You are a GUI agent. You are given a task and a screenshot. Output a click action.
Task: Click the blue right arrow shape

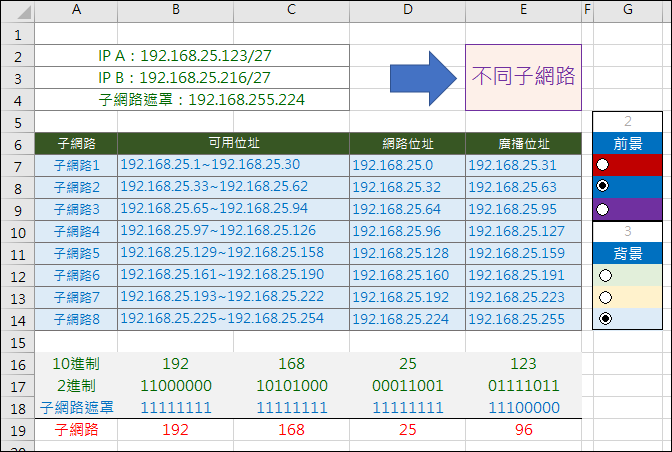click(x=423, y=78)
